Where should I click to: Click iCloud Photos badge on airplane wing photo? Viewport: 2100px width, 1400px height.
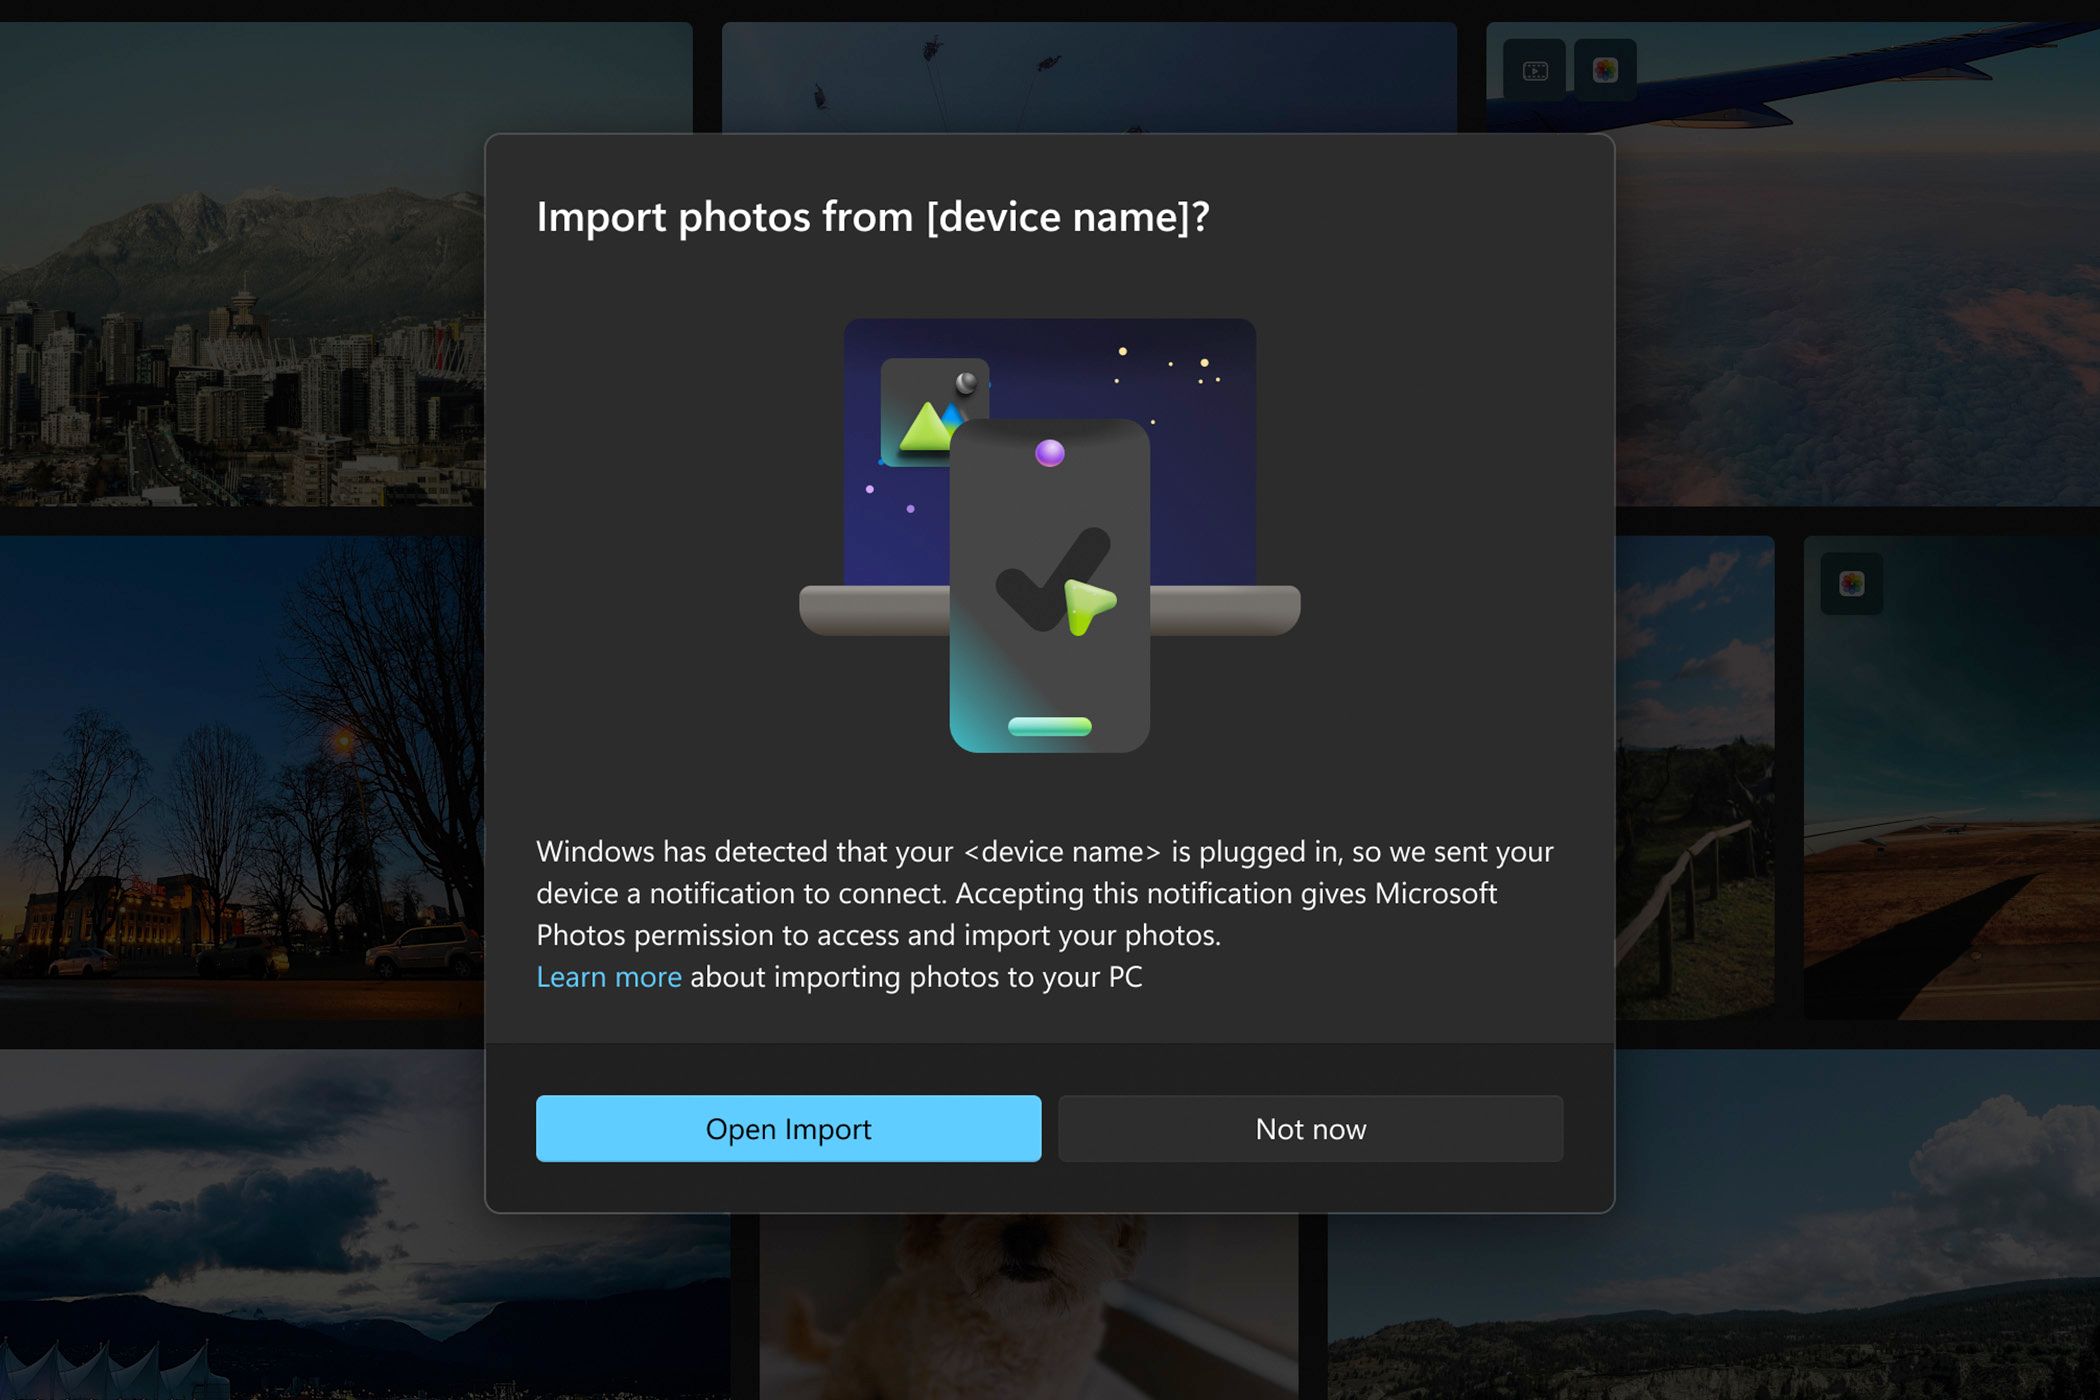coord(1605,70)
